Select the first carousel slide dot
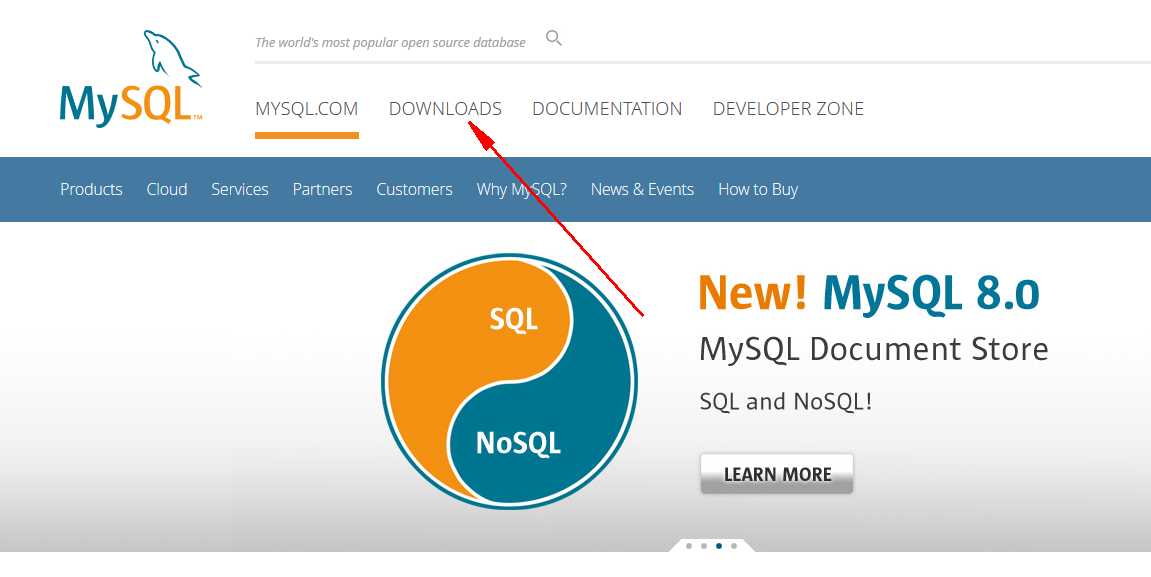Viewport: 1151px width, 577px height. pos(689,546)
